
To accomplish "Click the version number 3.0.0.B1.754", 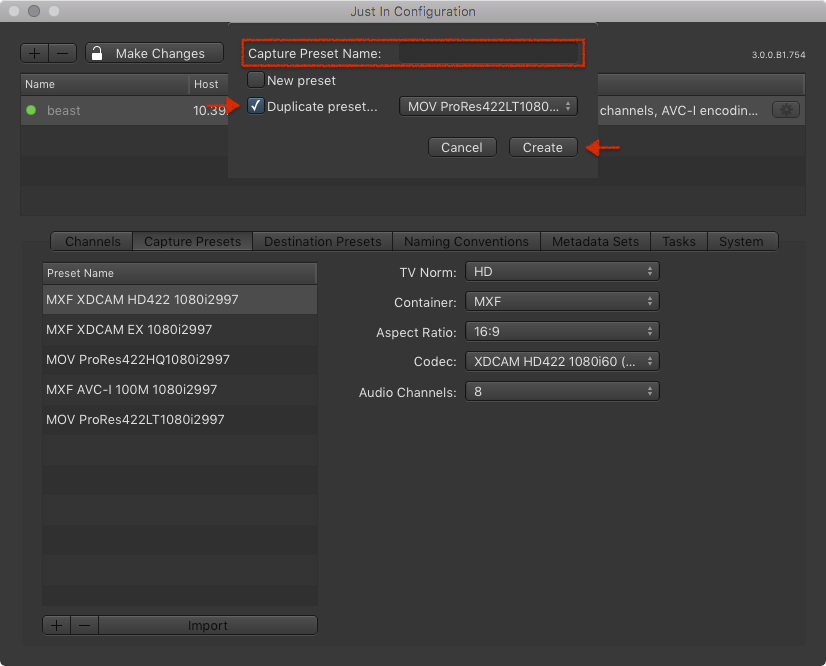I will [x=778, y=54].
